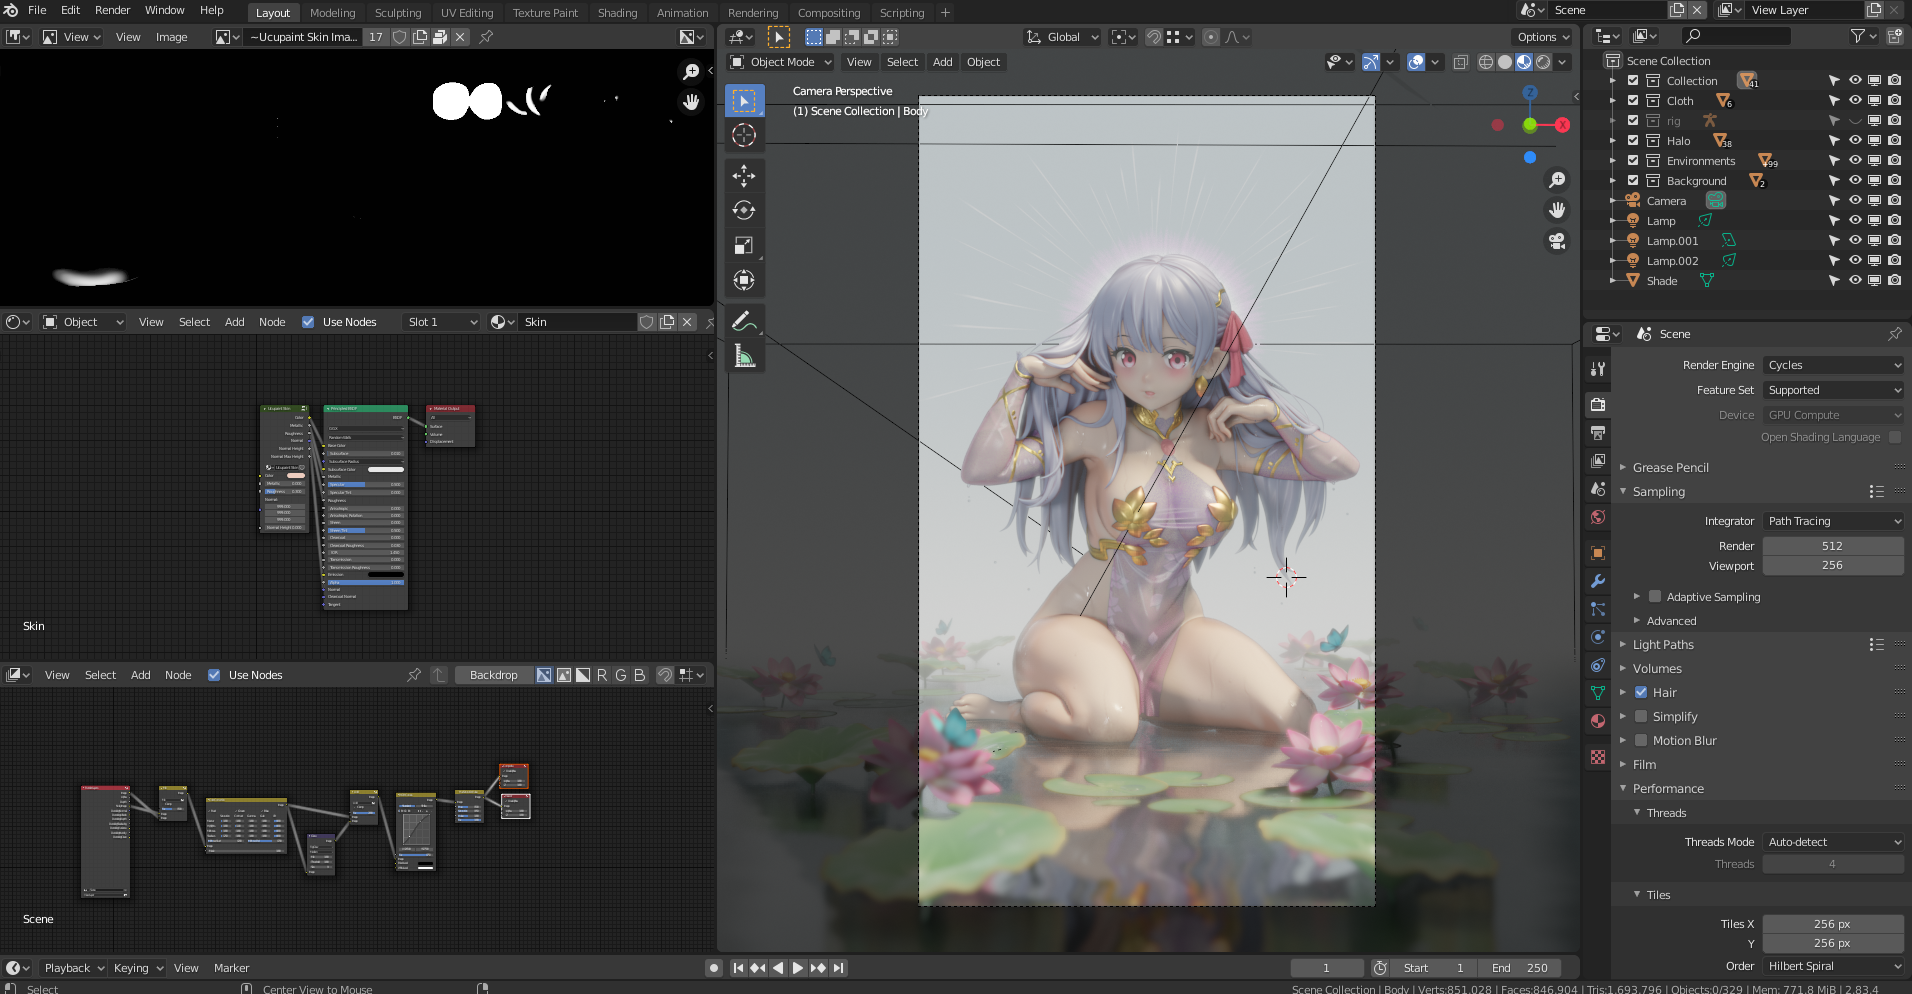Image resolution: width=1912 pixels, height=994 pixels.
Task: Open the View Layer properties tab
Action: (x=1598, y=461)
